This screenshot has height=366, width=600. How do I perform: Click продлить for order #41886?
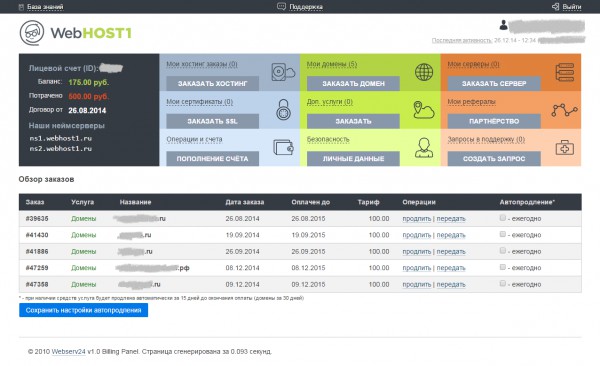point(417,252)
